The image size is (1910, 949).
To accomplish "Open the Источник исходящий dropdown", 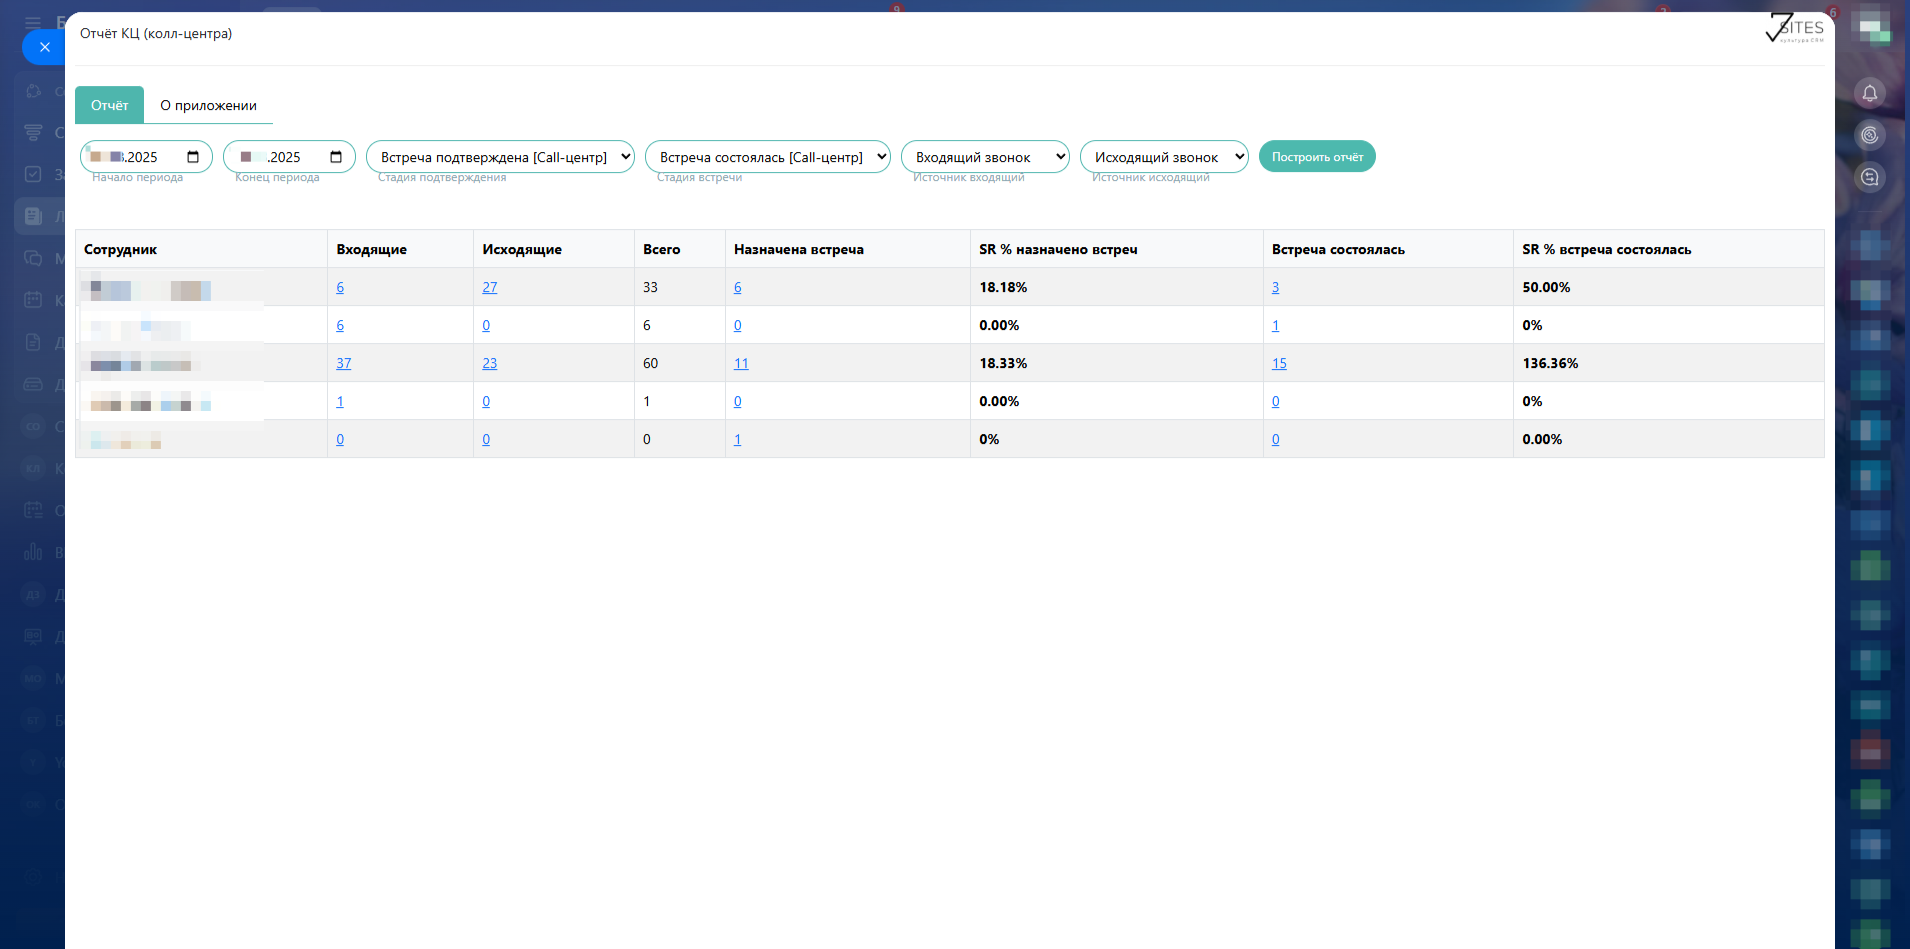I will [1163, 157].
